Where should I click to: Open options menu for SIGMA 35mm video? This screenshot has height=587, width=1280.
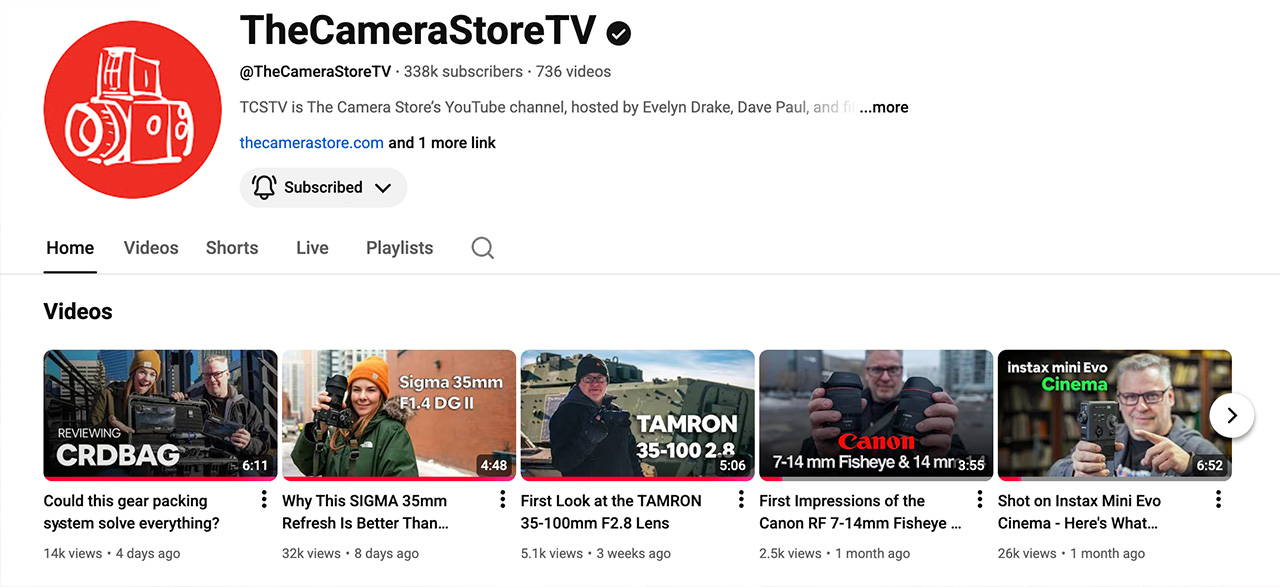[502, 500]
